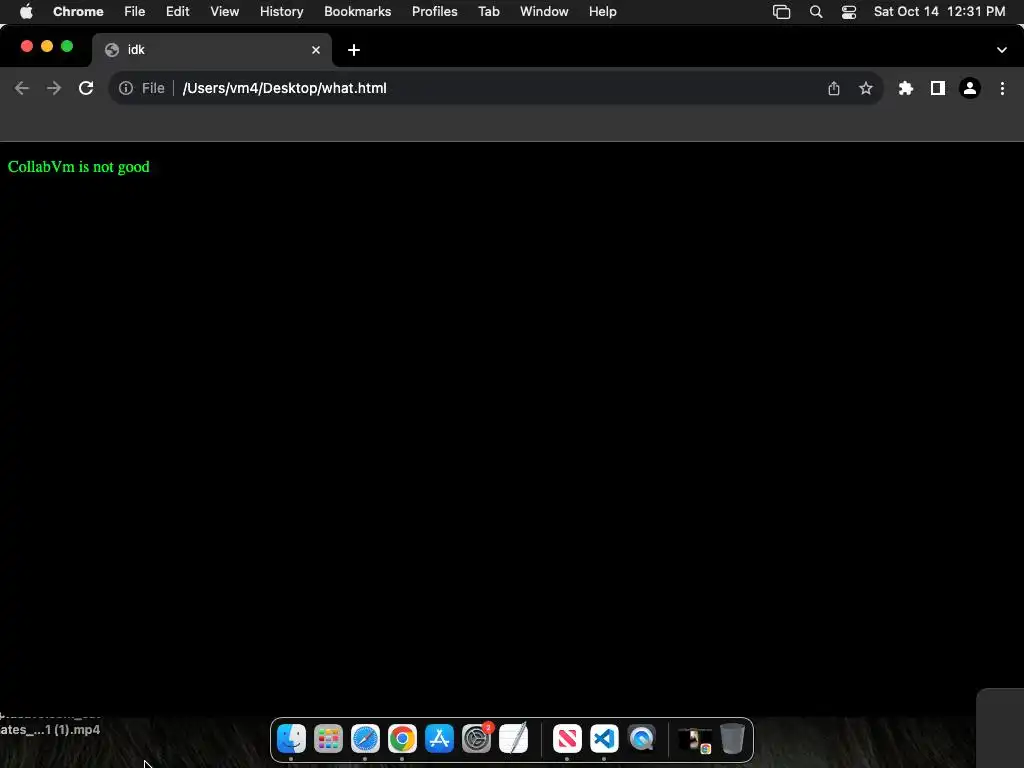The width and height of the screenshot is (1024, 768).
Task: Click the 'CollabVm is not good' text
Action: [x=78, y=167]
